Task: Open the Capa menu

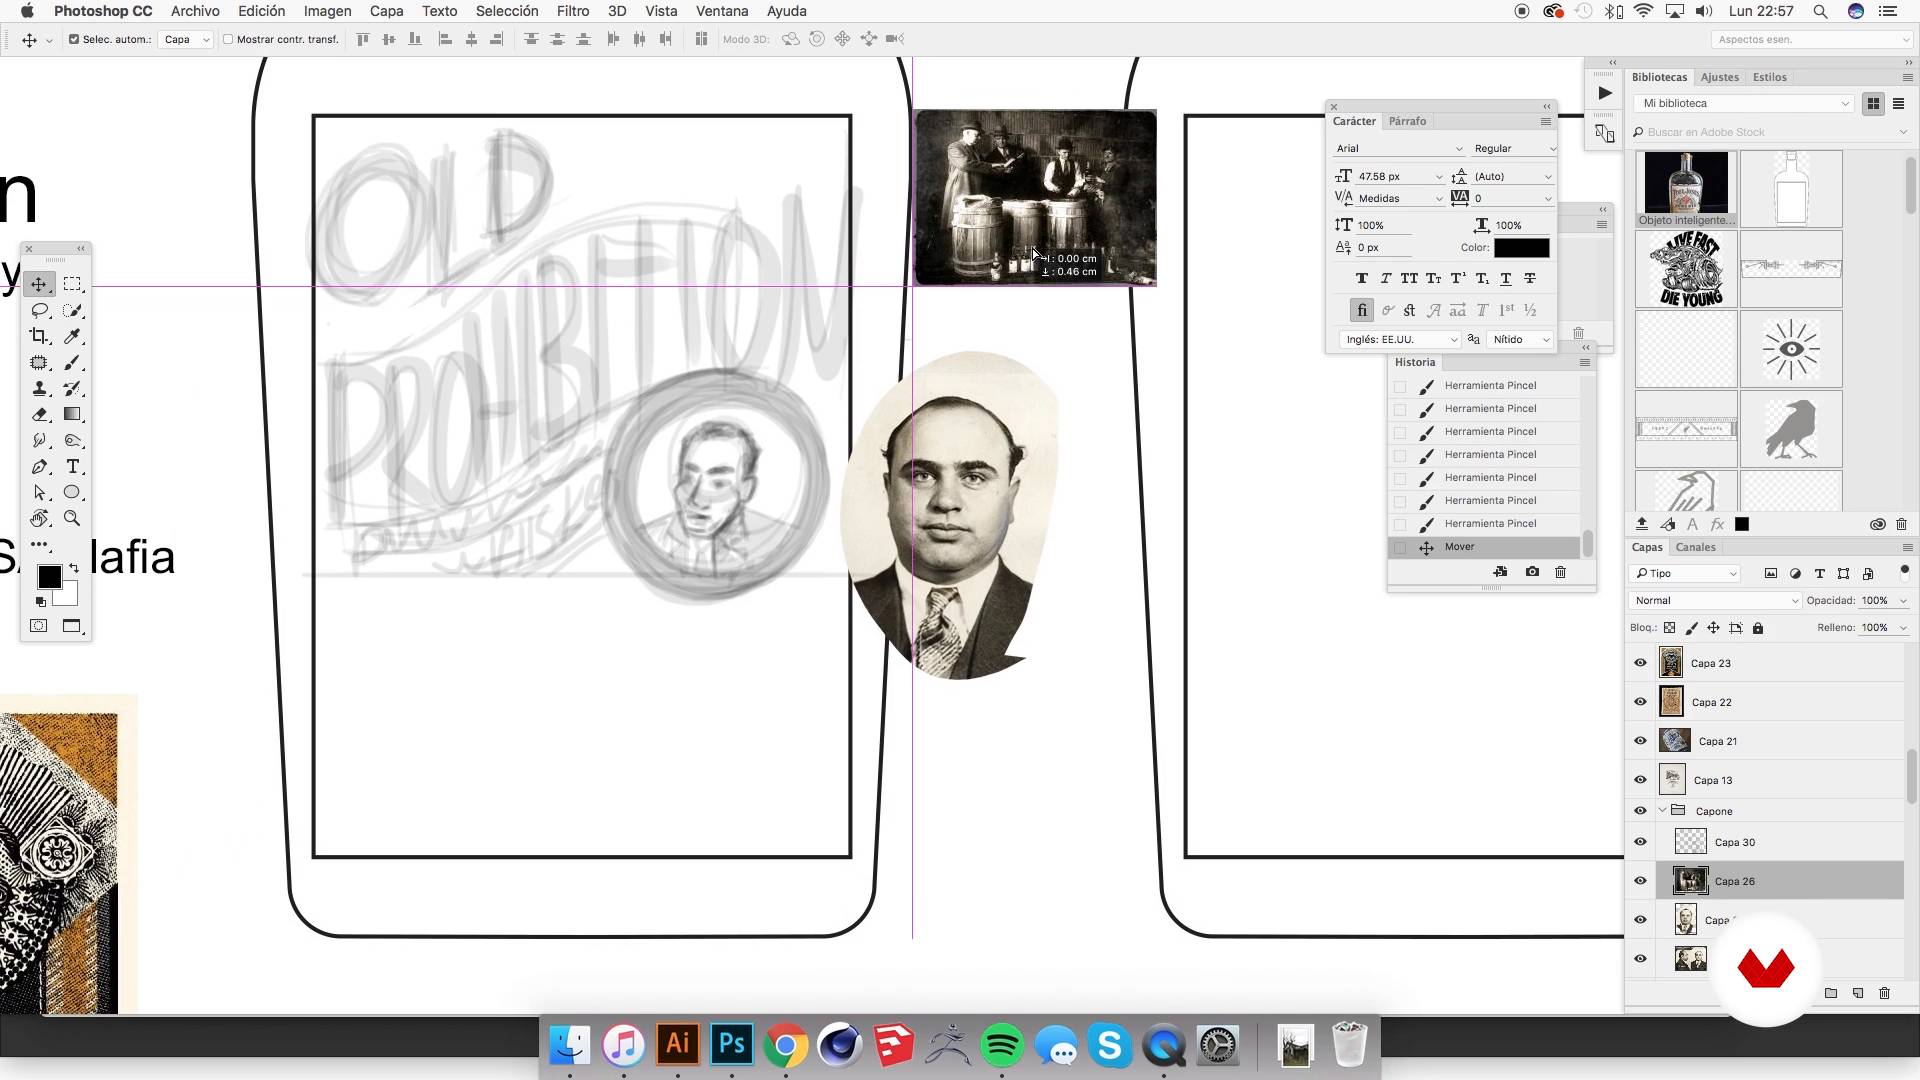Action: [386, 11]
